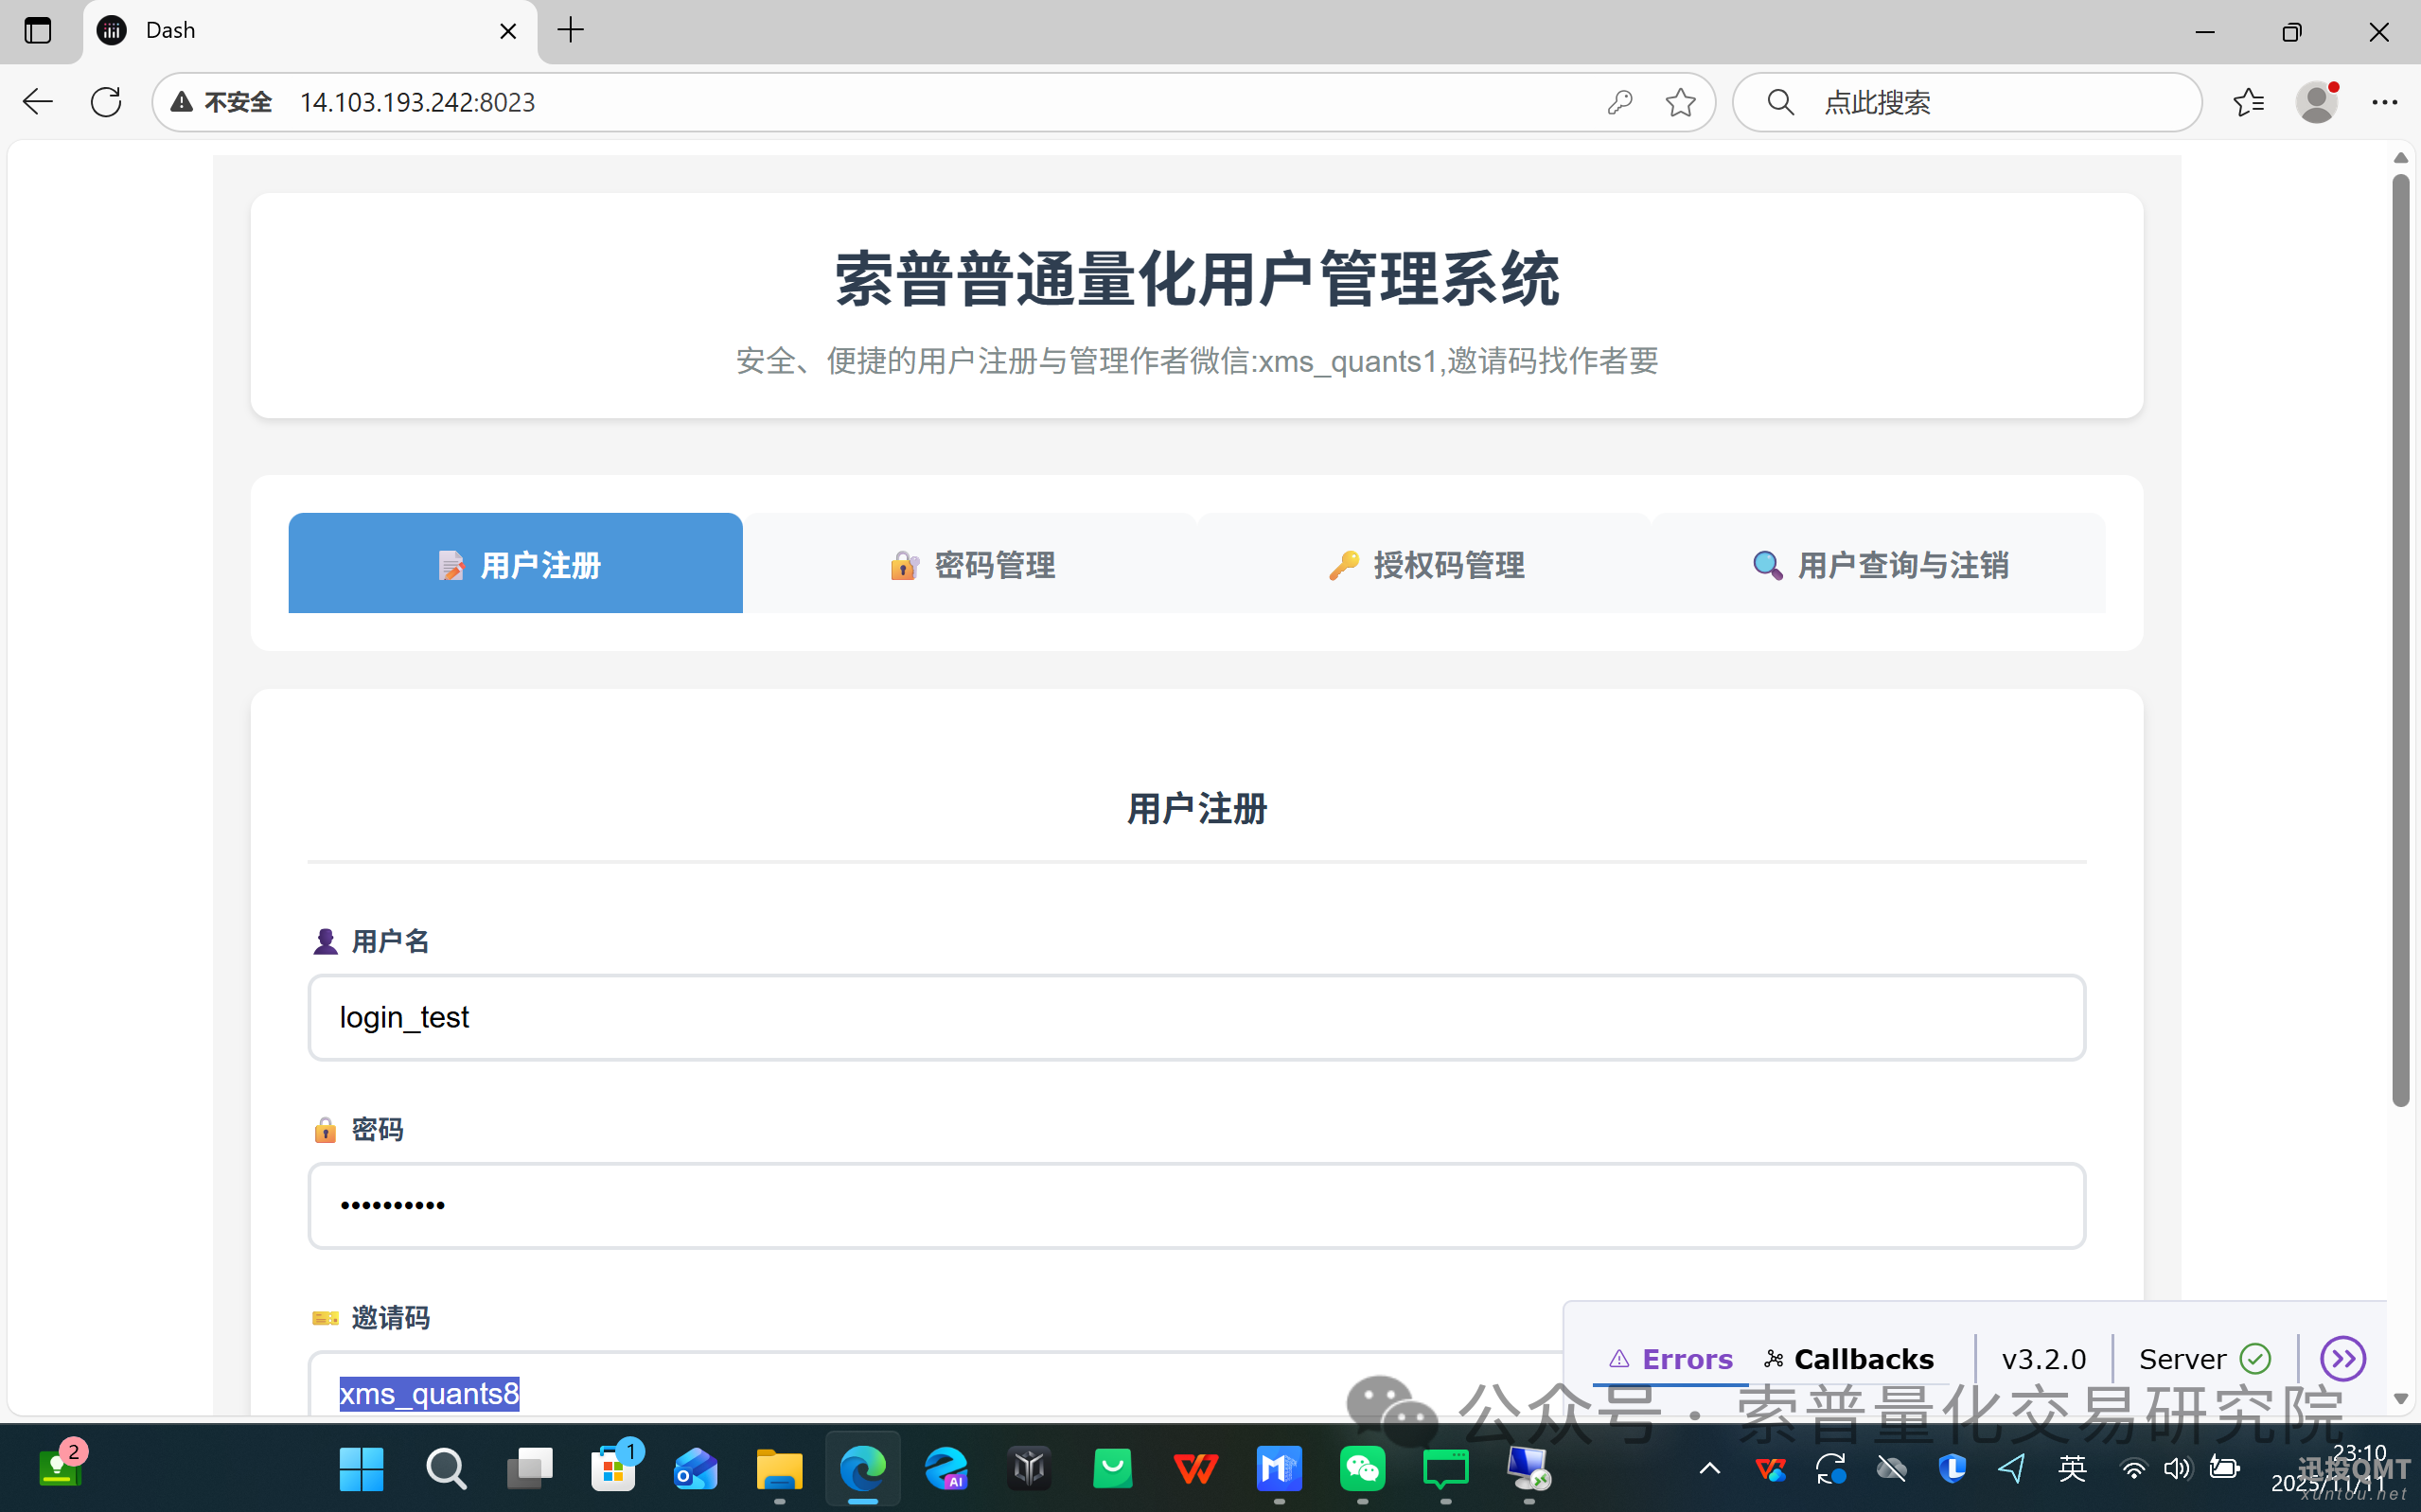Click the password key icon in address bar
This screenshot has height=1512, width=2421.
click(1620, 102)
